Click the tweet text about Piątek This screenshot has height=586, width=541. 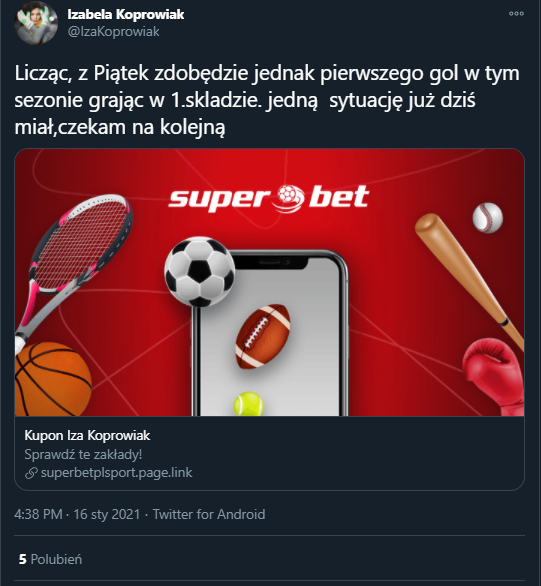(x=267, y=100)
